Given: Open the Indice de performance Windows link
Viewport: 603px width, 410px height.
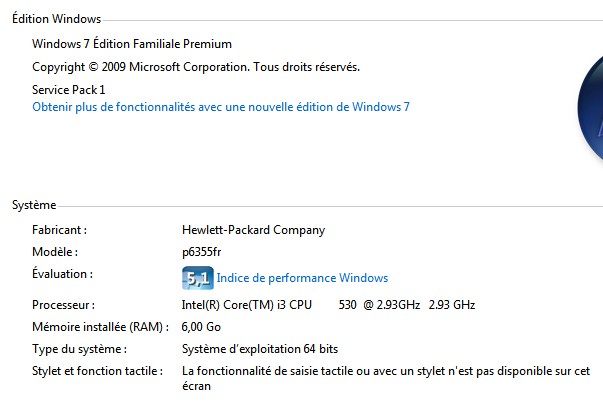Looking at the screenshot, I should click(x=302, y=278).
